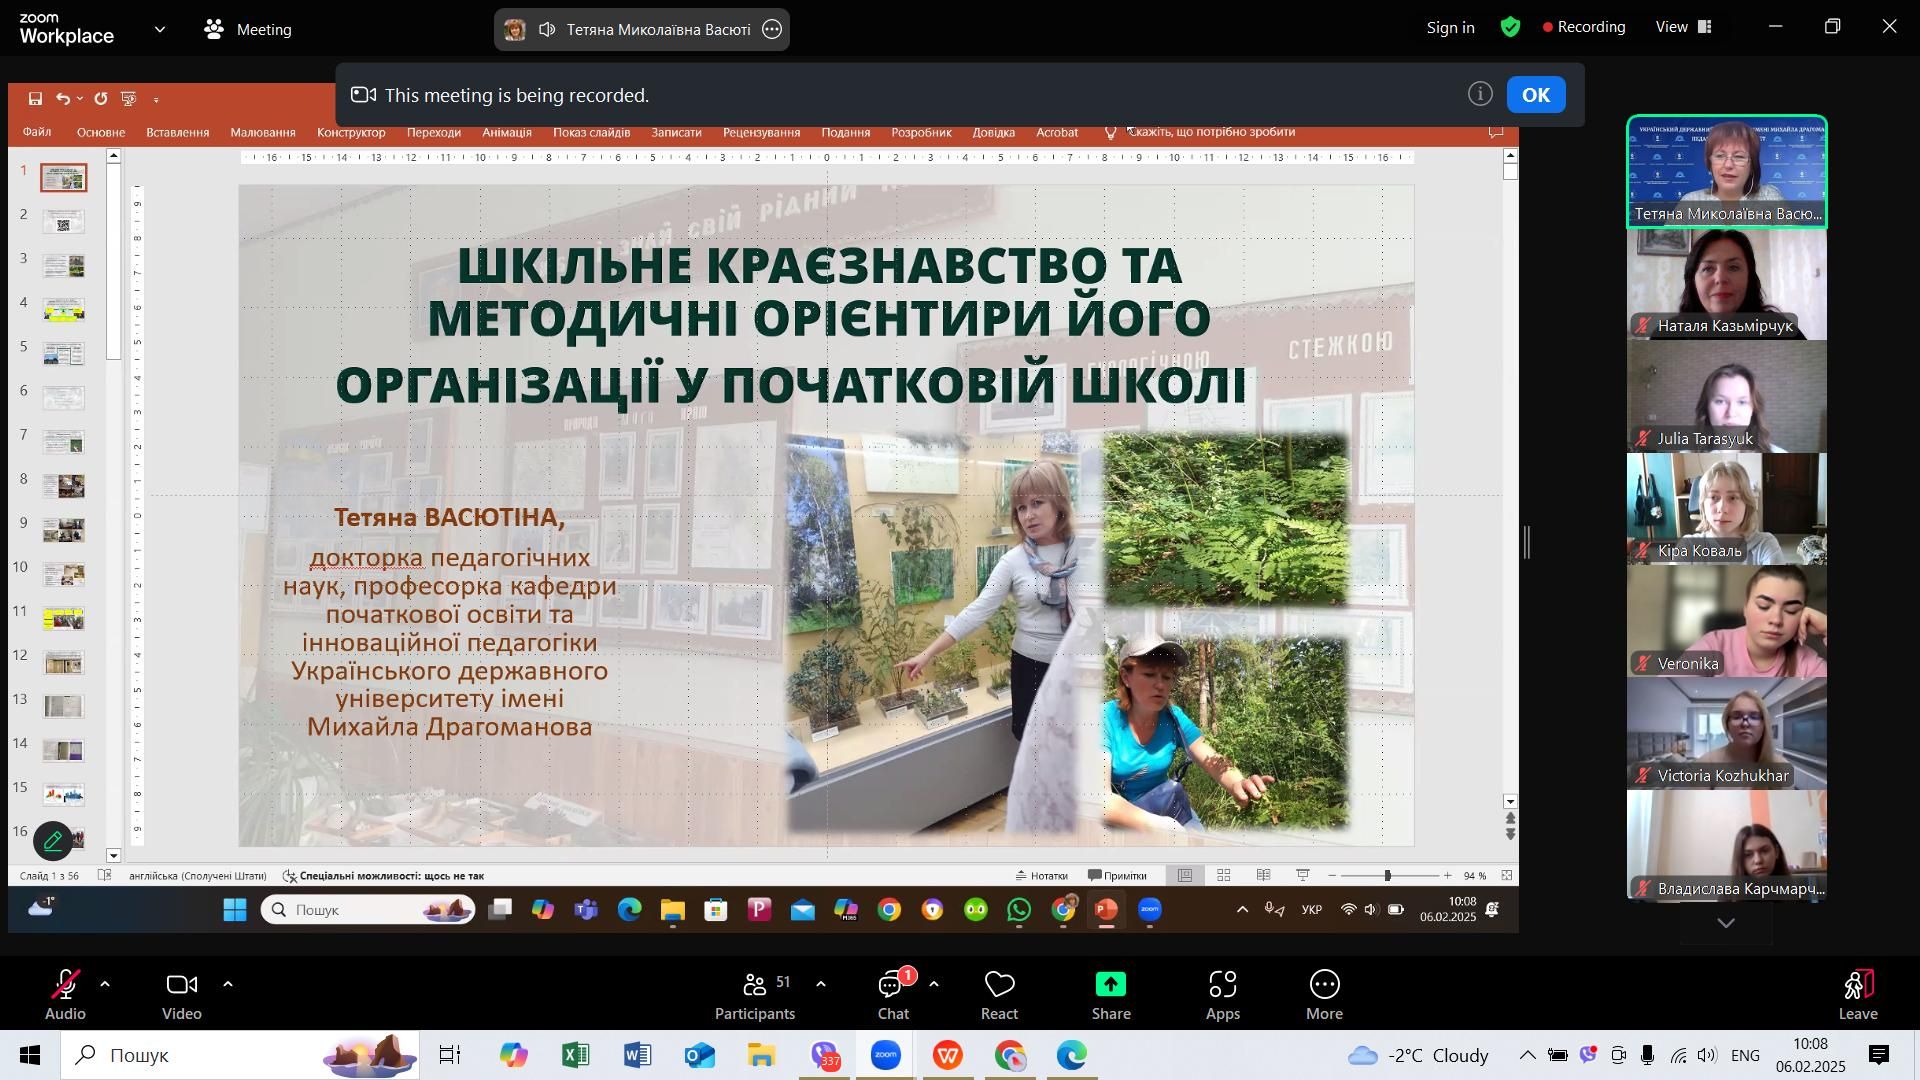Switch to slide sorter view icon
This screenshot has width=1920, height=1080.
tap(1224, 876)
